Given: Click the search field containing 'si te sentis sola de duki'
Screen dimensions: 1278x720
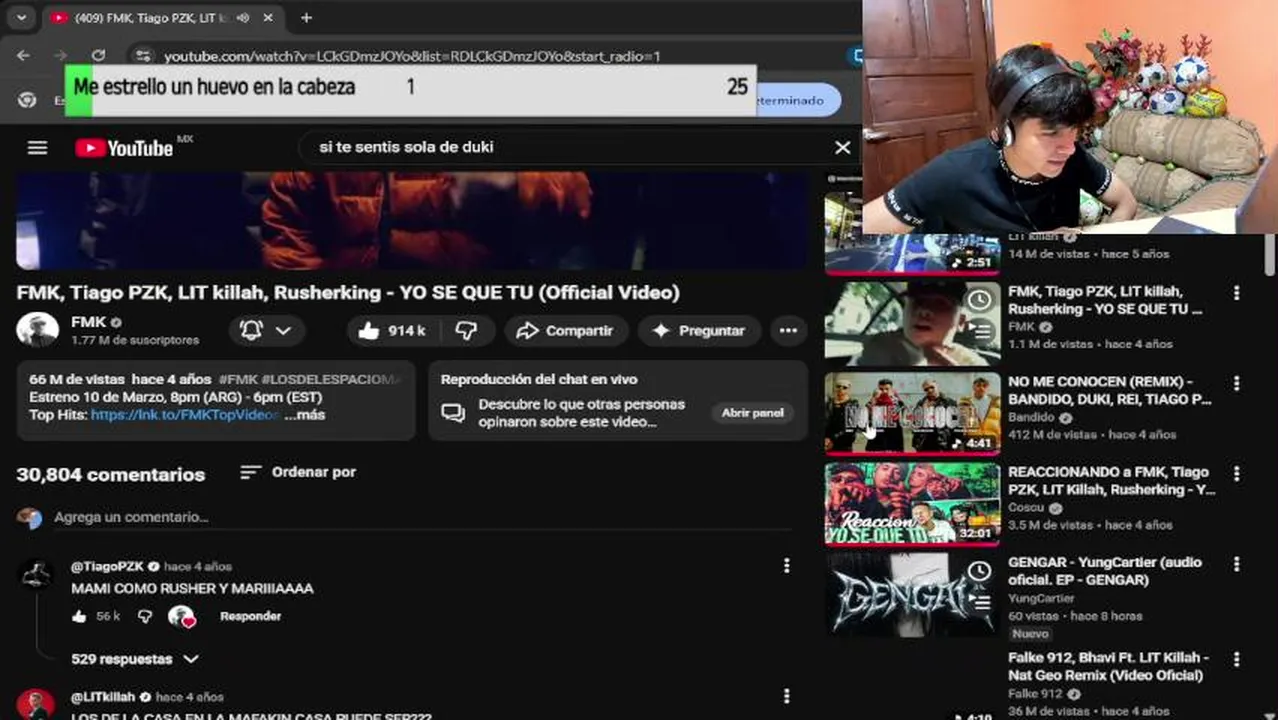Looking at the screenshot, I should tap(570, 147).
